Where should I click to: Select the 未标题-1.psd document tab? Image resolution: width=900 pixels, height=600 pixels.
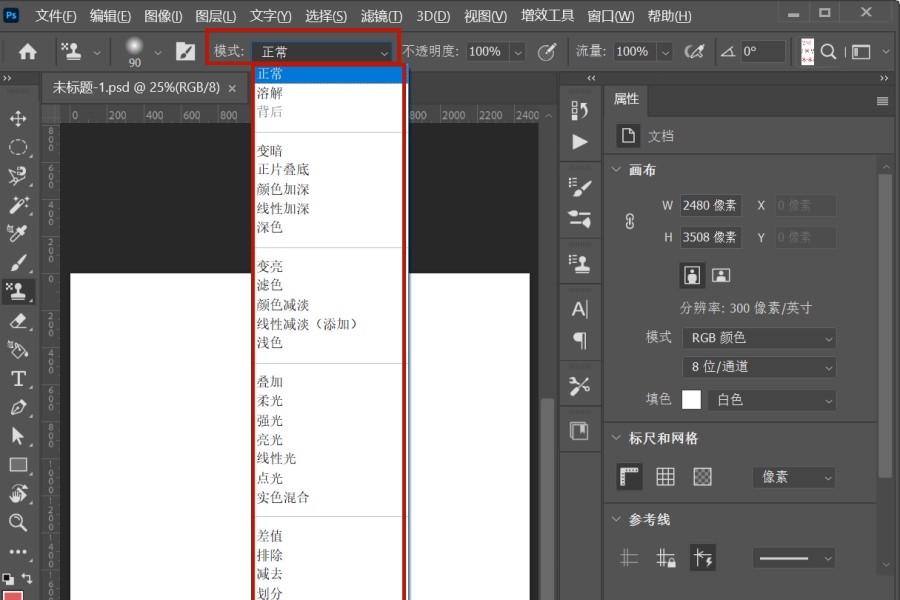(136, 87)
